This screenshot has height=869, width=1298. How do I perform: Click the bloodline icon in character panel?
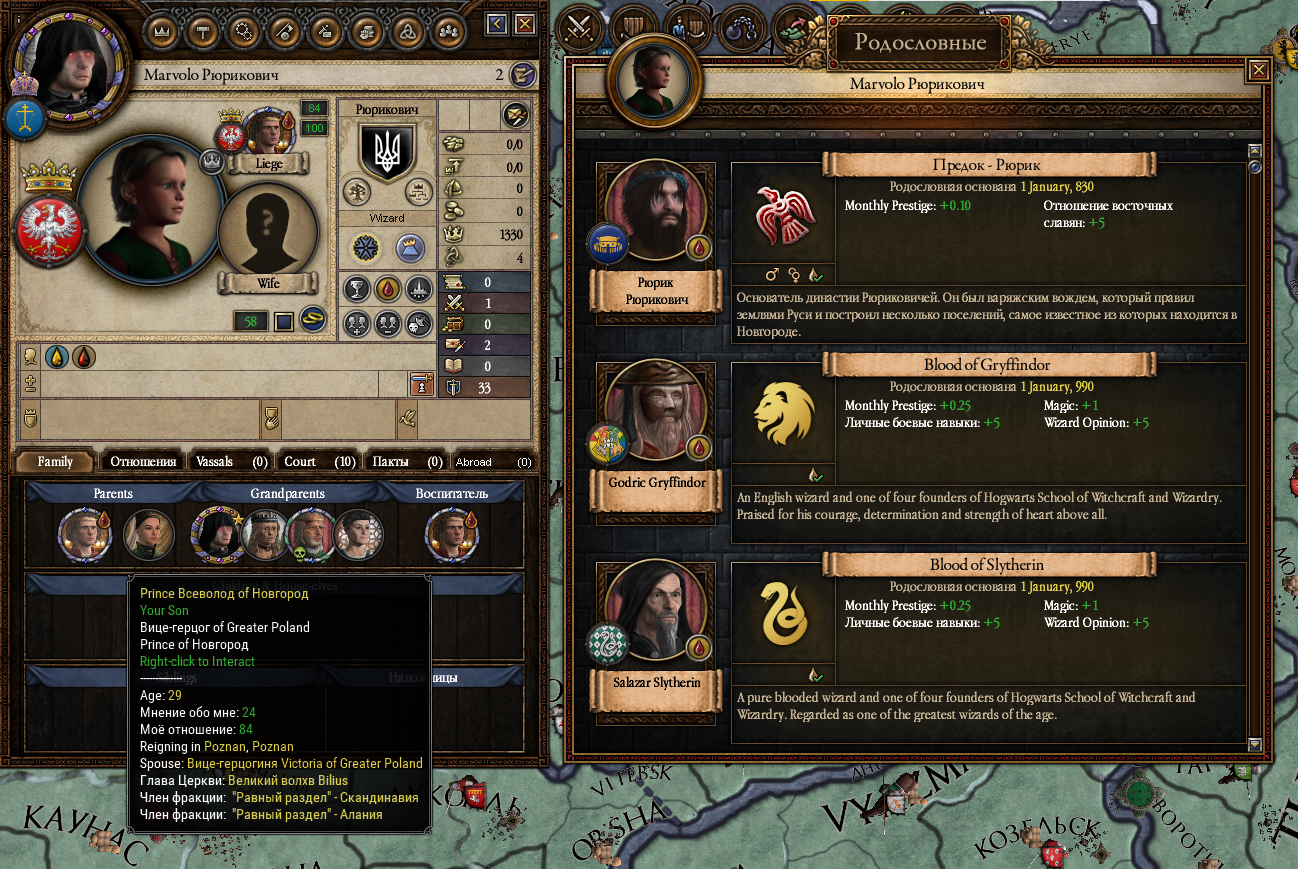pyautogui.click(x=387, y=290)
